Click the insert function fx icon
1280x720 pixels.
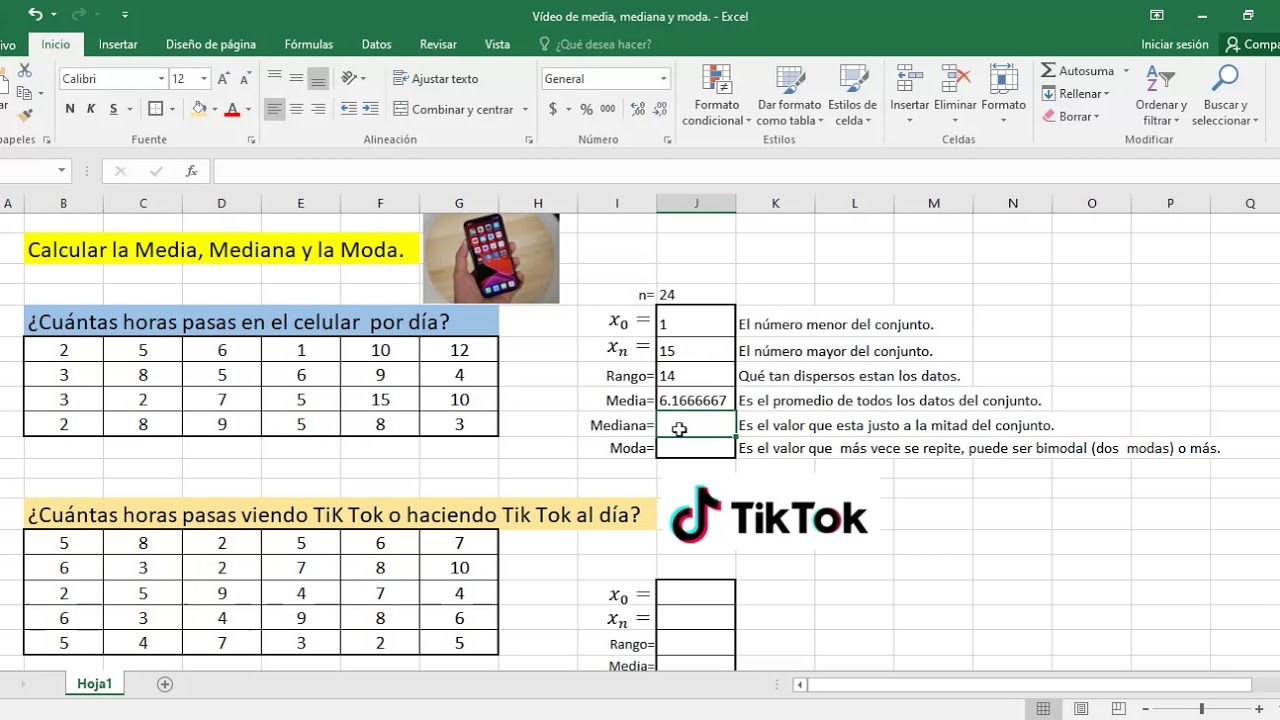coord(192,171)
